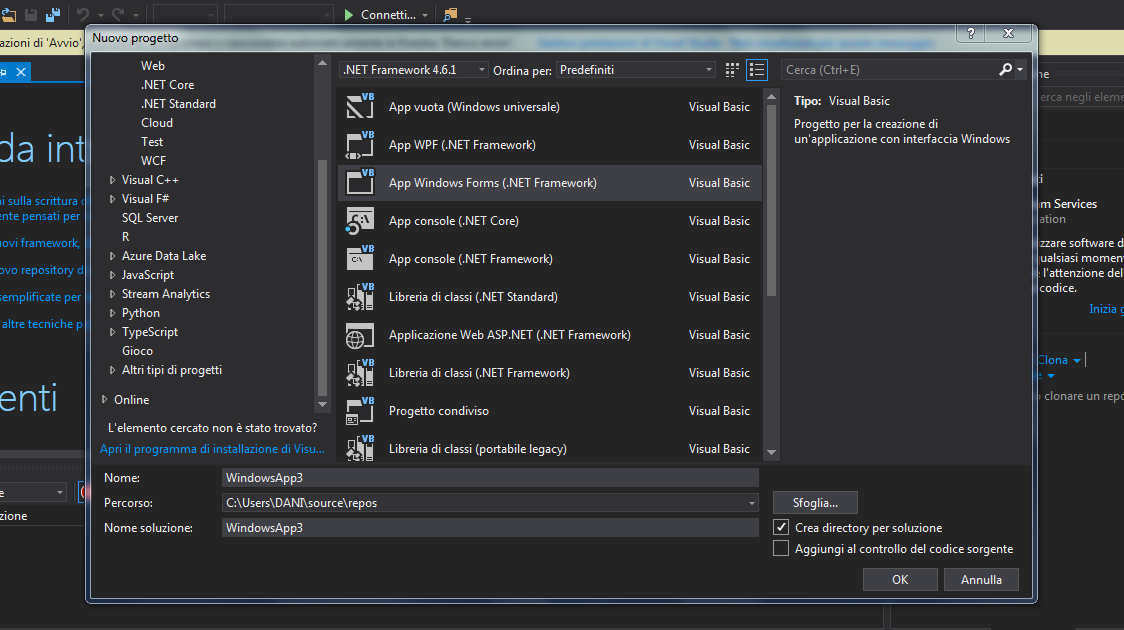This screenshot has height=630, width=1124.
Task: Switch to small icons grid view
Action: pos(732,70)
